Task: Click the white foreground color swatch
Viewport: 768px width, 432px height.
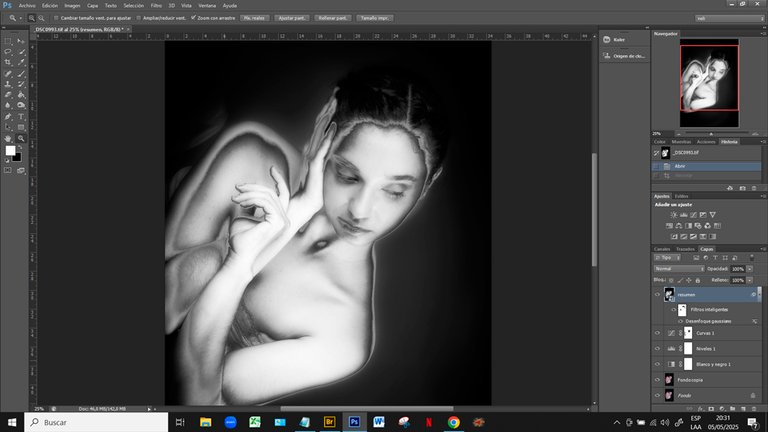Action: (x=10, y=150)
